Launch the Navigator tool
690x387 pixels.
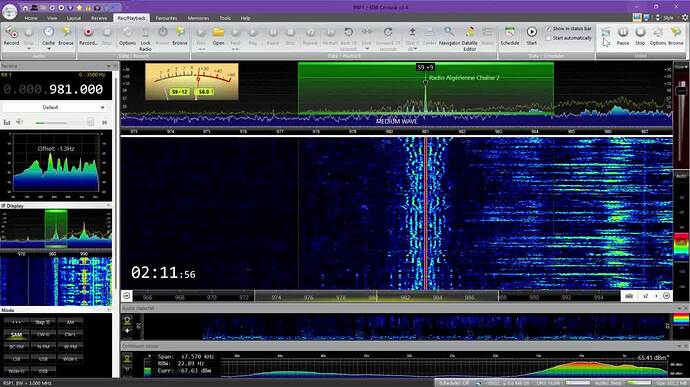click(449, 35)
